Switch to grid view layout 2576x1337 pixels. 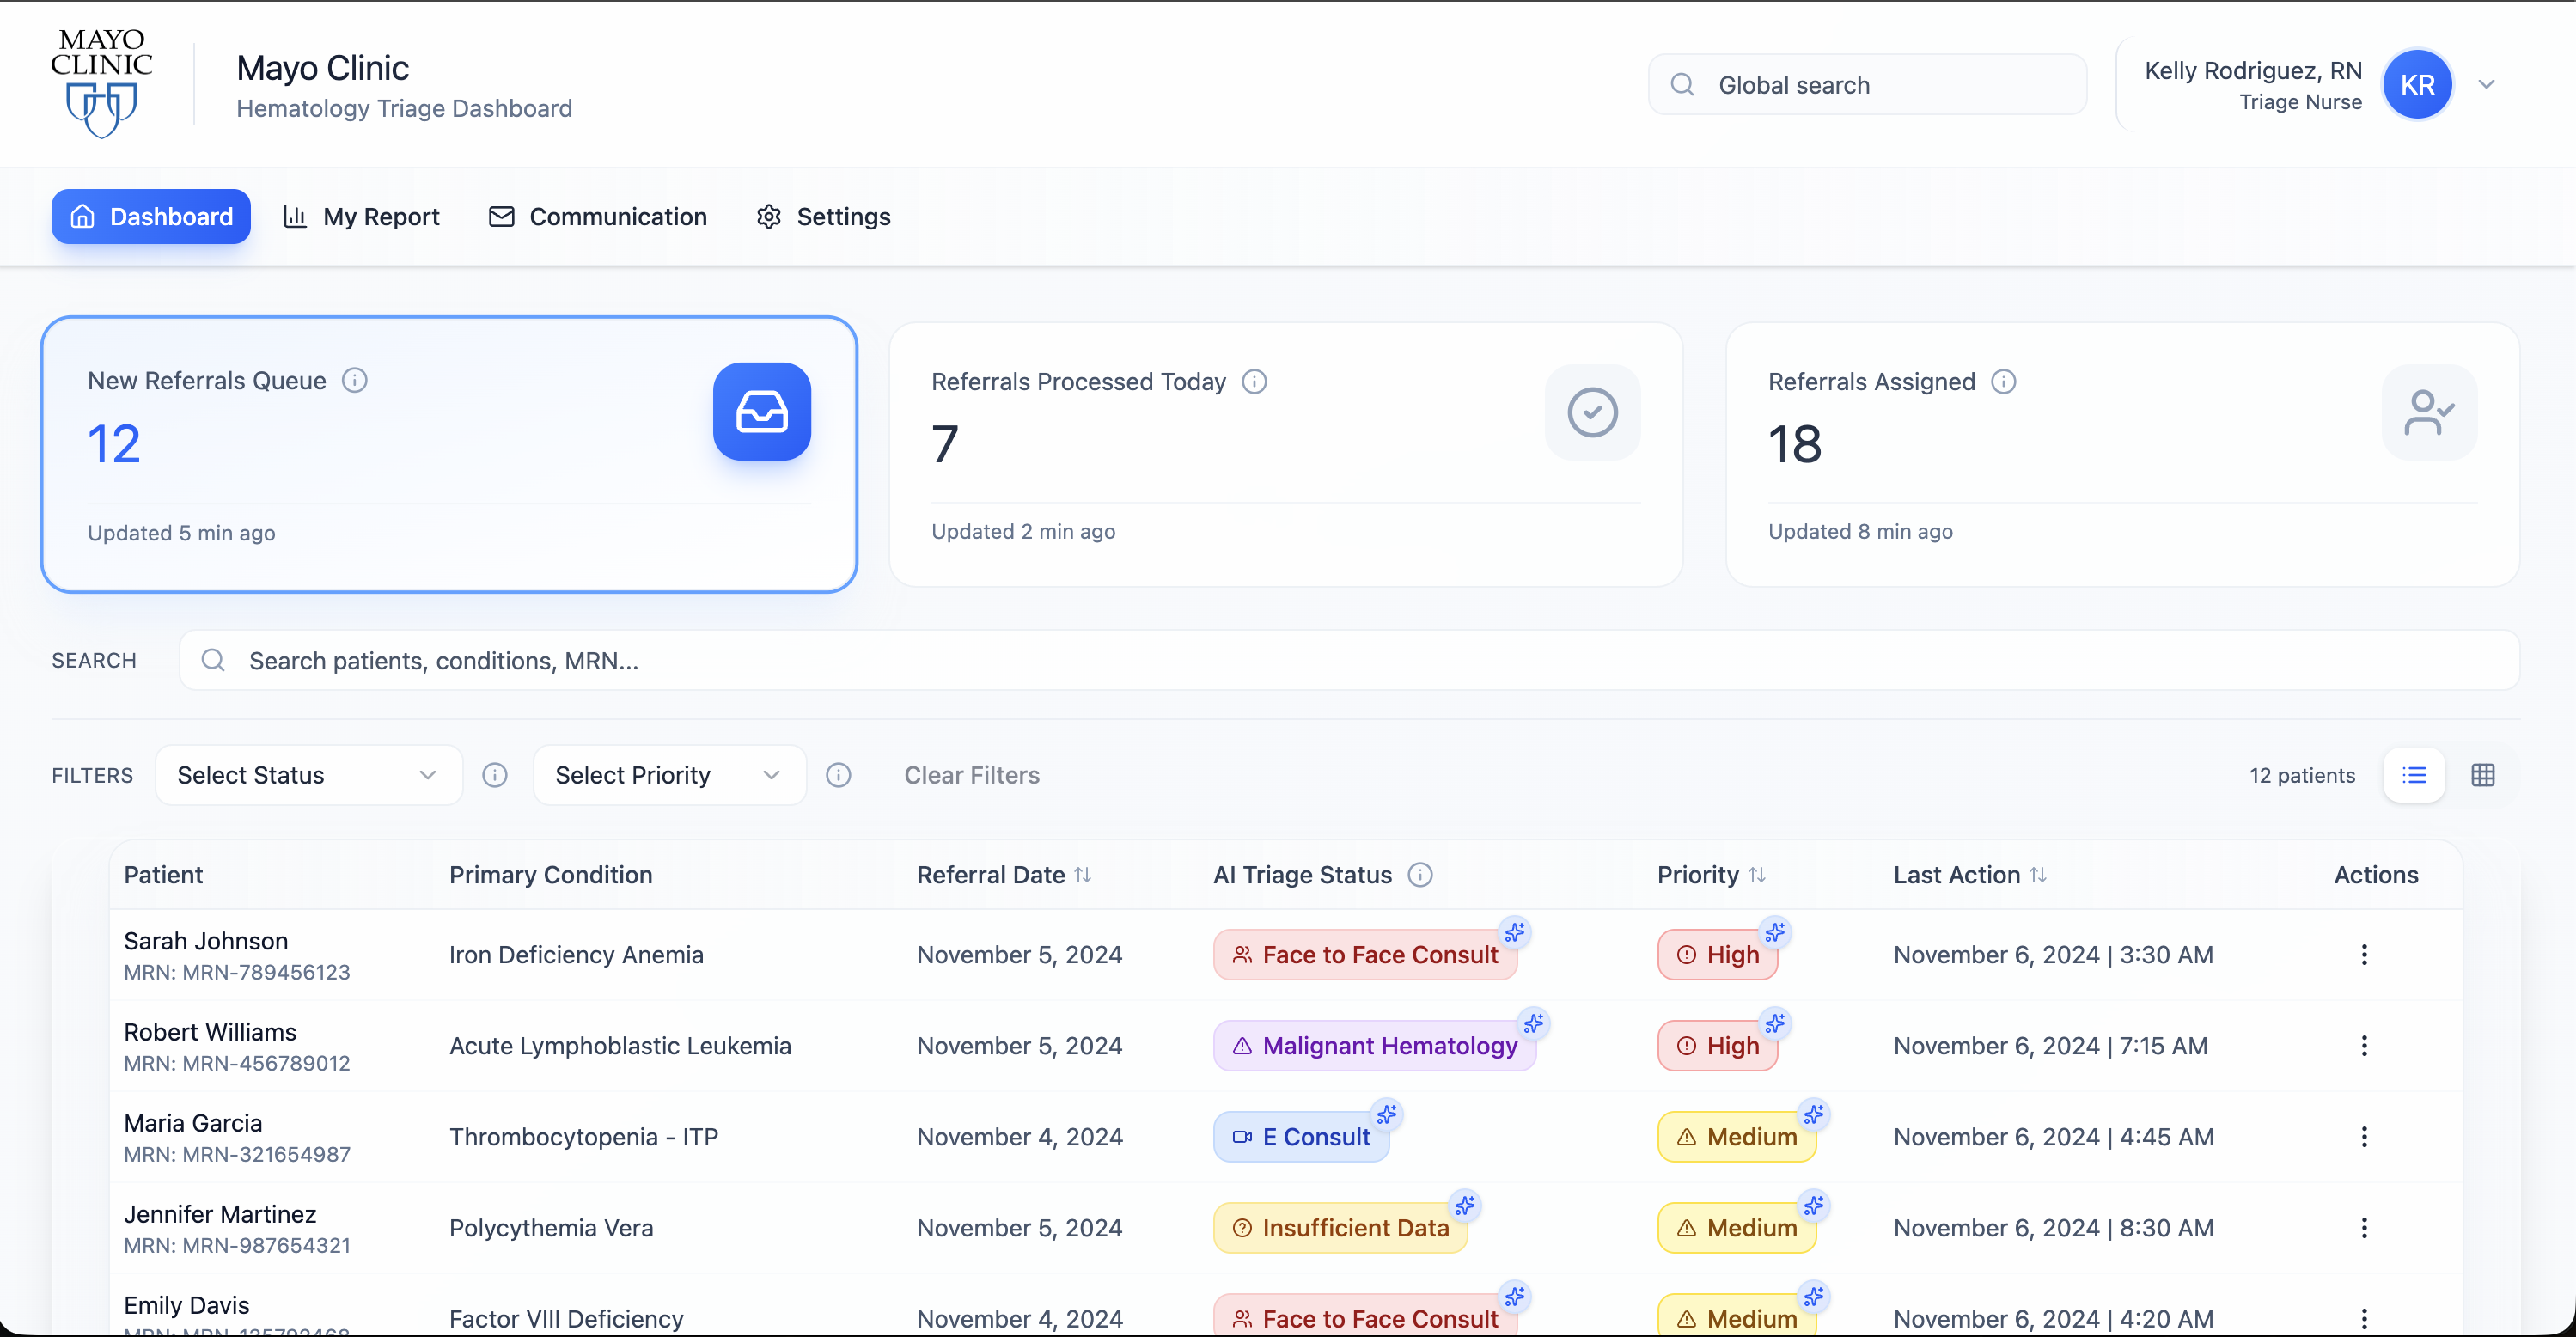point(2482,775)
